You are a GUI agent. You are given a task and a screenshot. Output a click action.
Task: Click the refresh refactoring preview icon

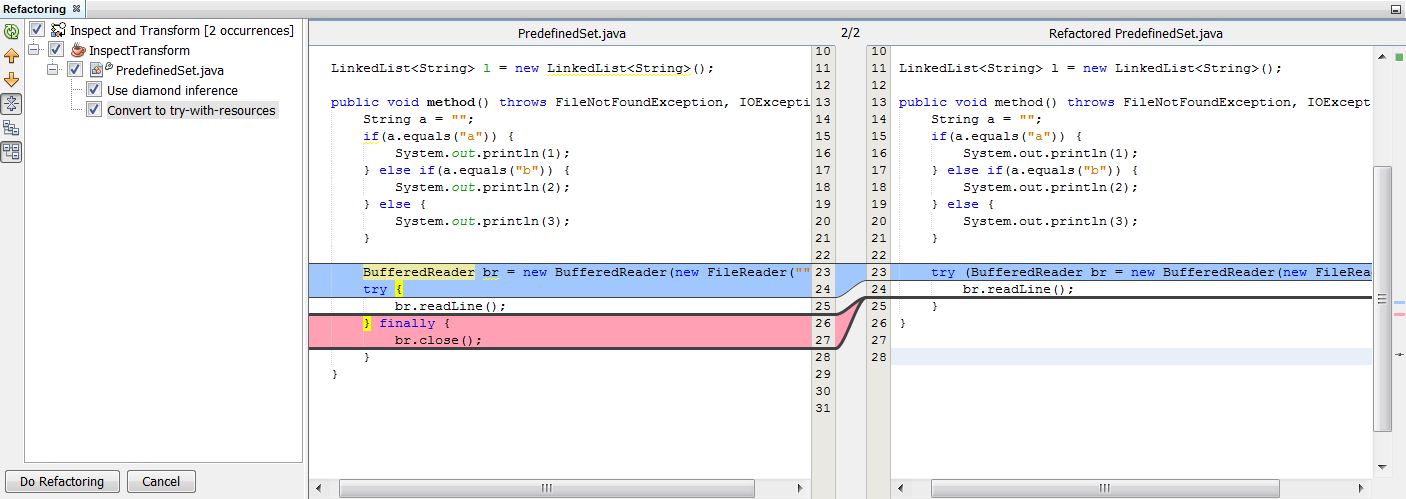coord(12,31)
